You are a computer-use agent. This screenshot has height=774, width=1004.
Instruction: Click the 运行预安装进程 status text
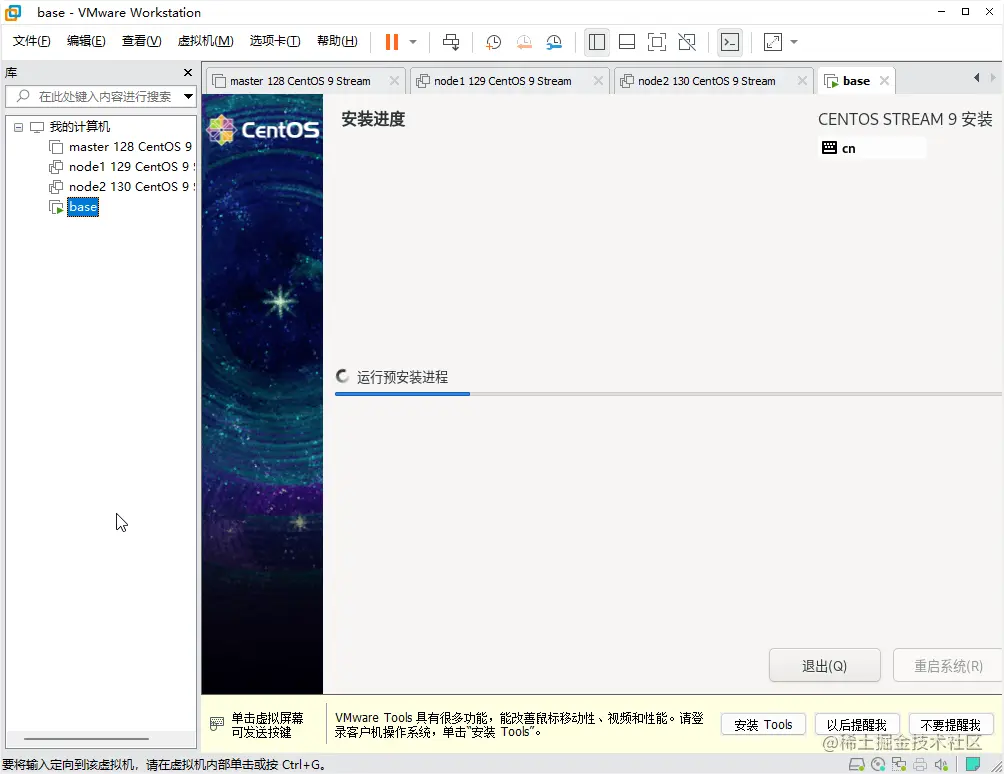click(x=402, y=377)
